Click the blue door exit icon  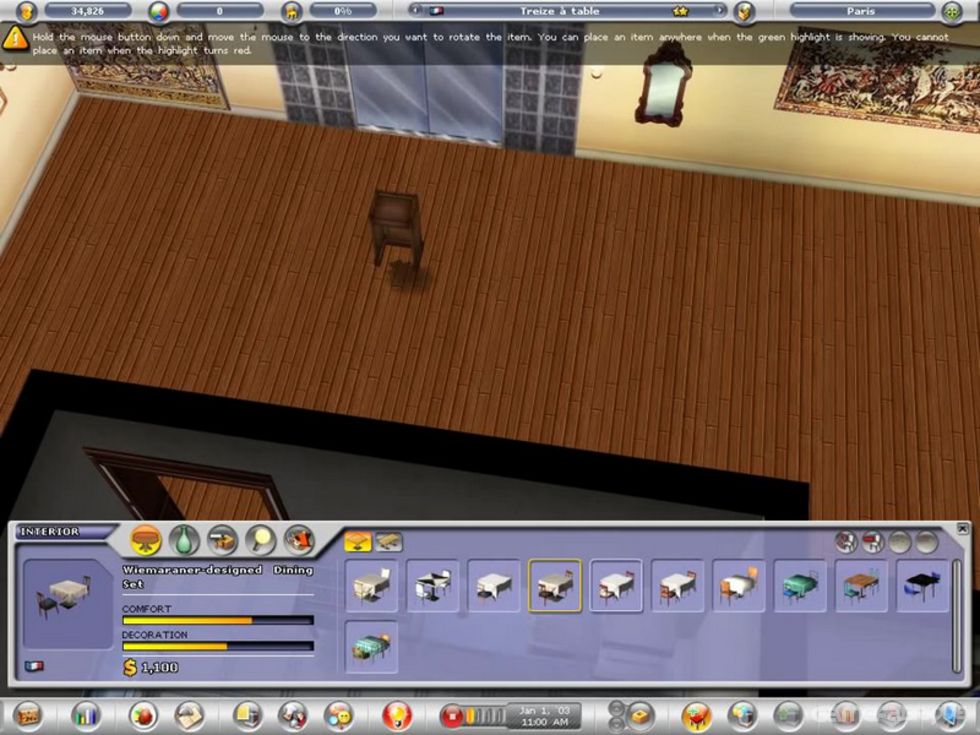click(950, 714)
